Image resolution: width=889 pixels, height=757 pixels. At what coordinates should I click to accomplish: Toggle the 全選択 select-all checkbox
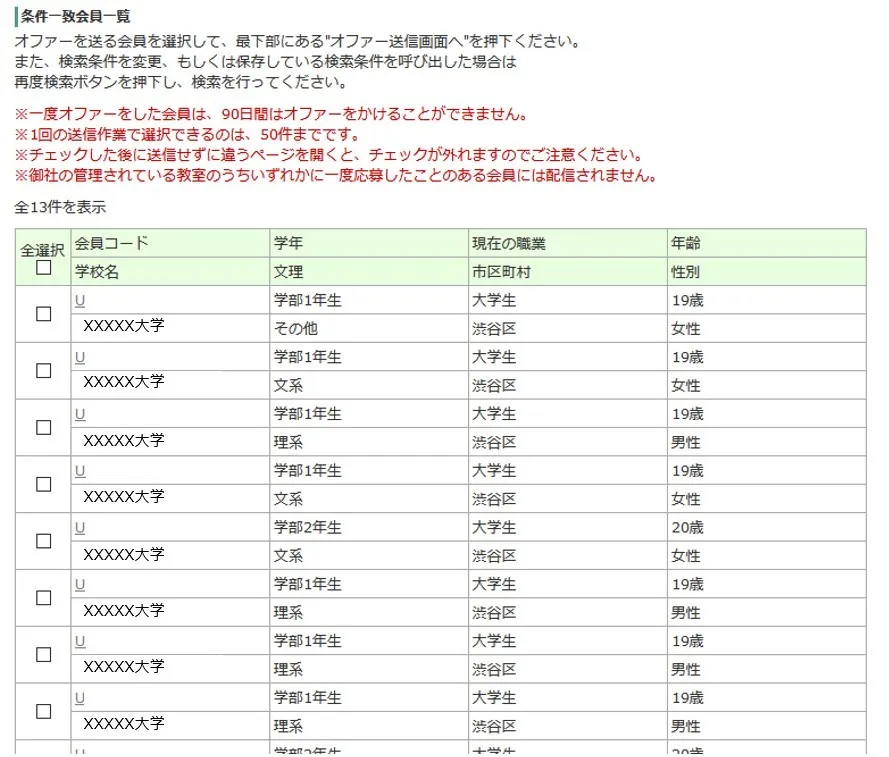43,268
